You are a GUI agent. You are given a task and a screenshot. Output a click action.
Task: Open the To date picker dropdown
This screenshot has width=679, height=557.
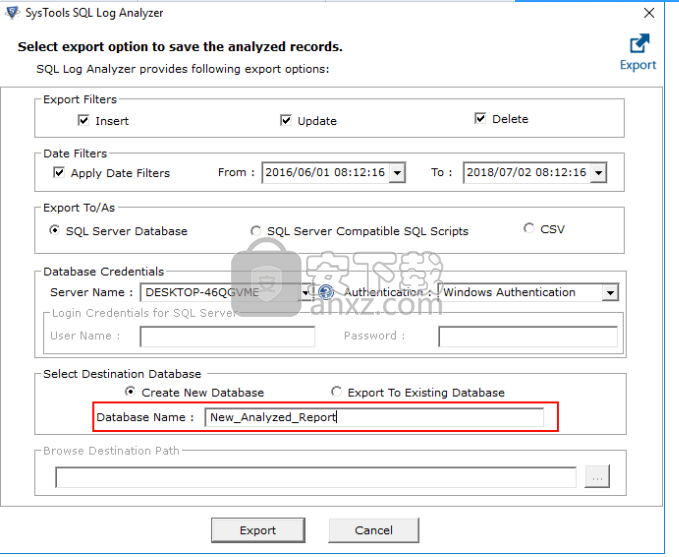[598, 173]
